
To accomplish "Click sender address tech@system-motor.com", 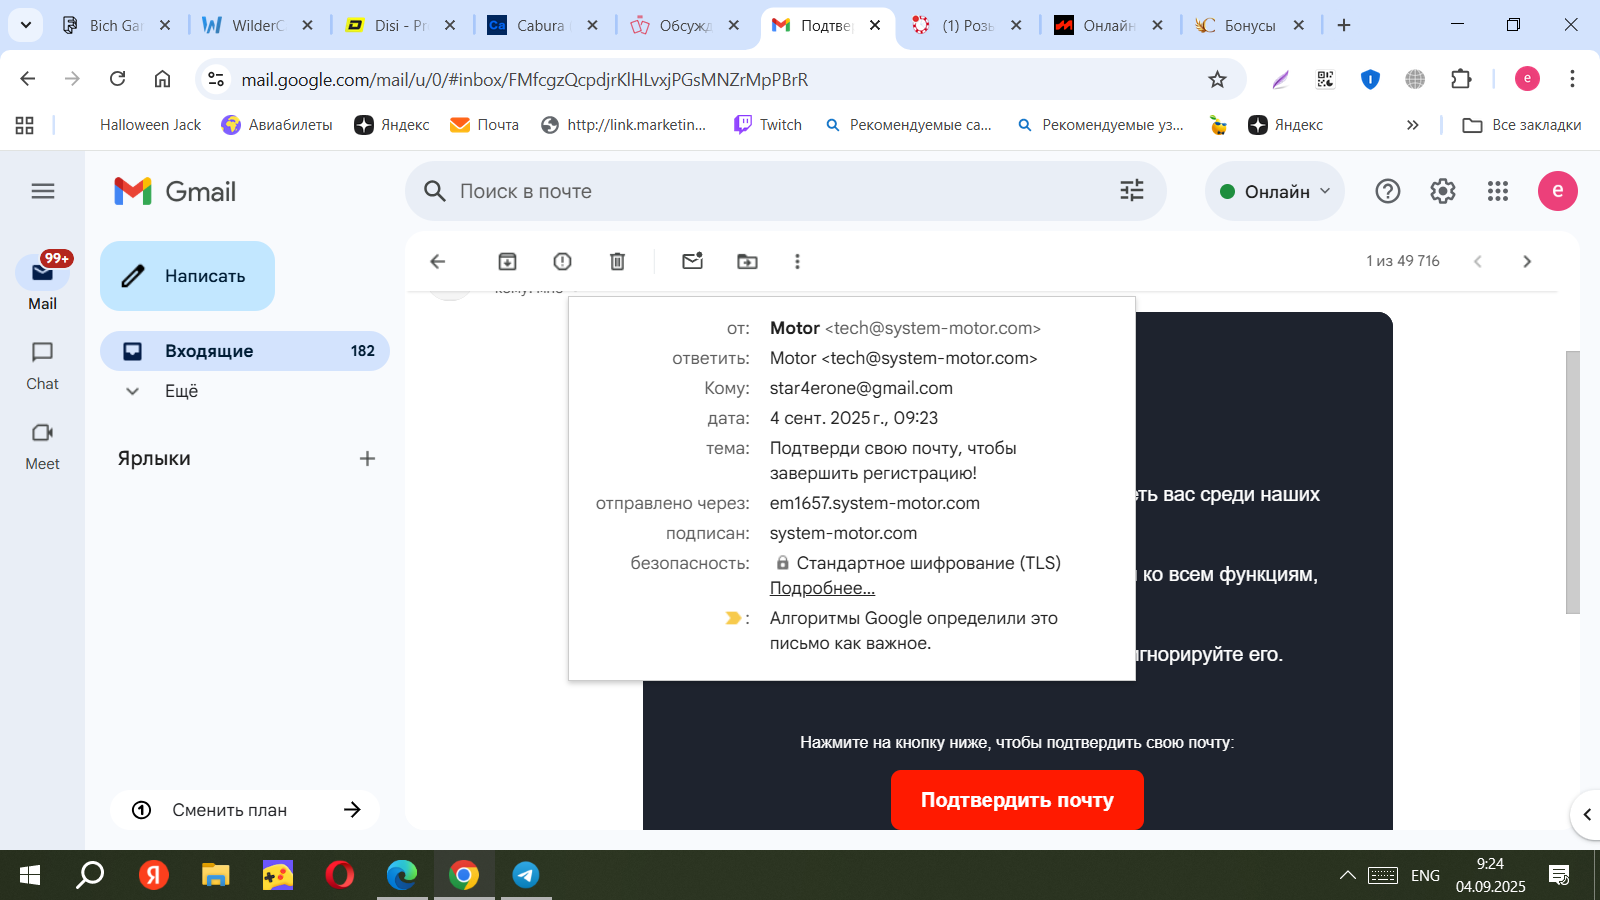I will coord(933,328).
